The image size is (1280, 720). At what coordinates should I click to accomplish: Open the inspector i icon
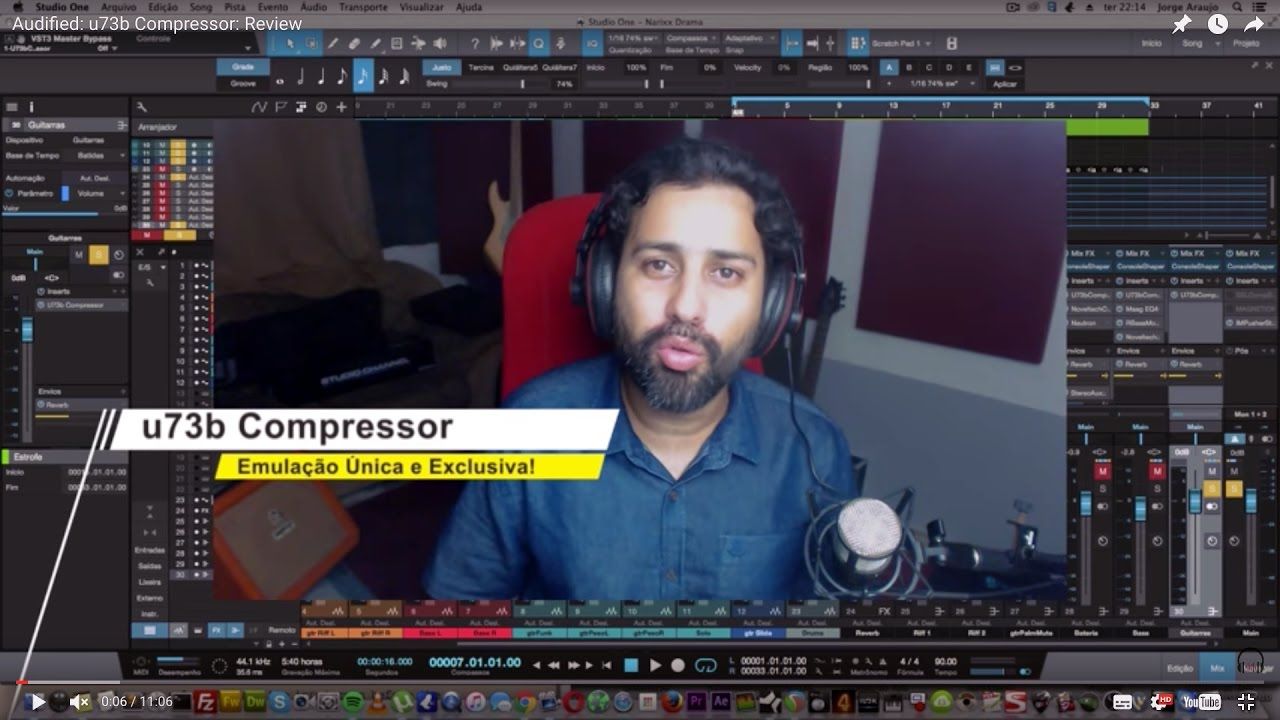click(x=31, y=107)
